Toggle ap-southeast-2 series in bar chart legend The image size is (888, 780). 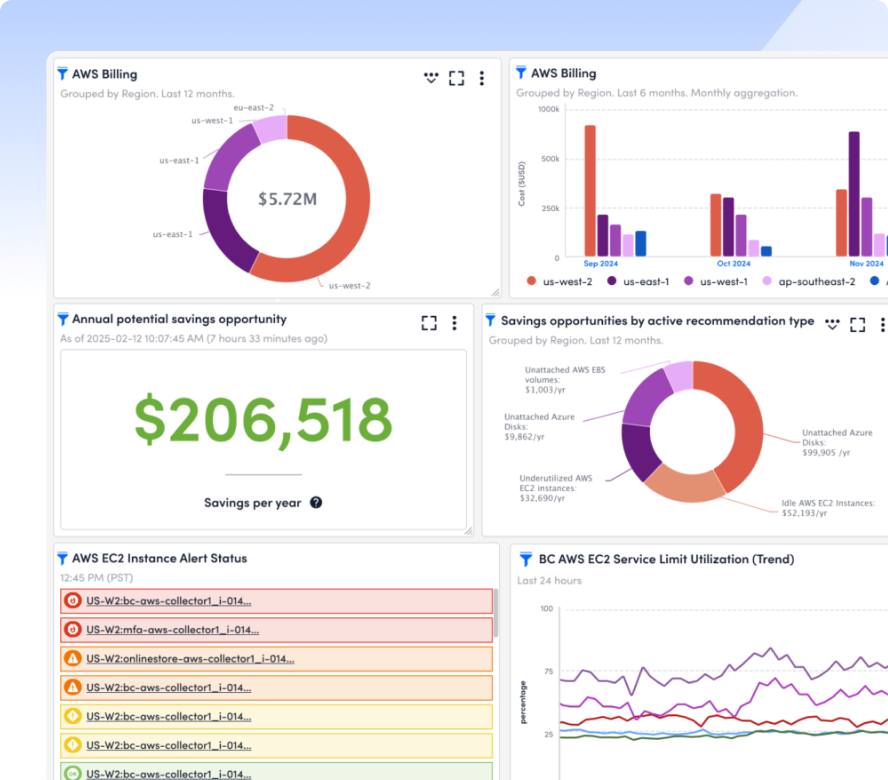tap(809, 282)
